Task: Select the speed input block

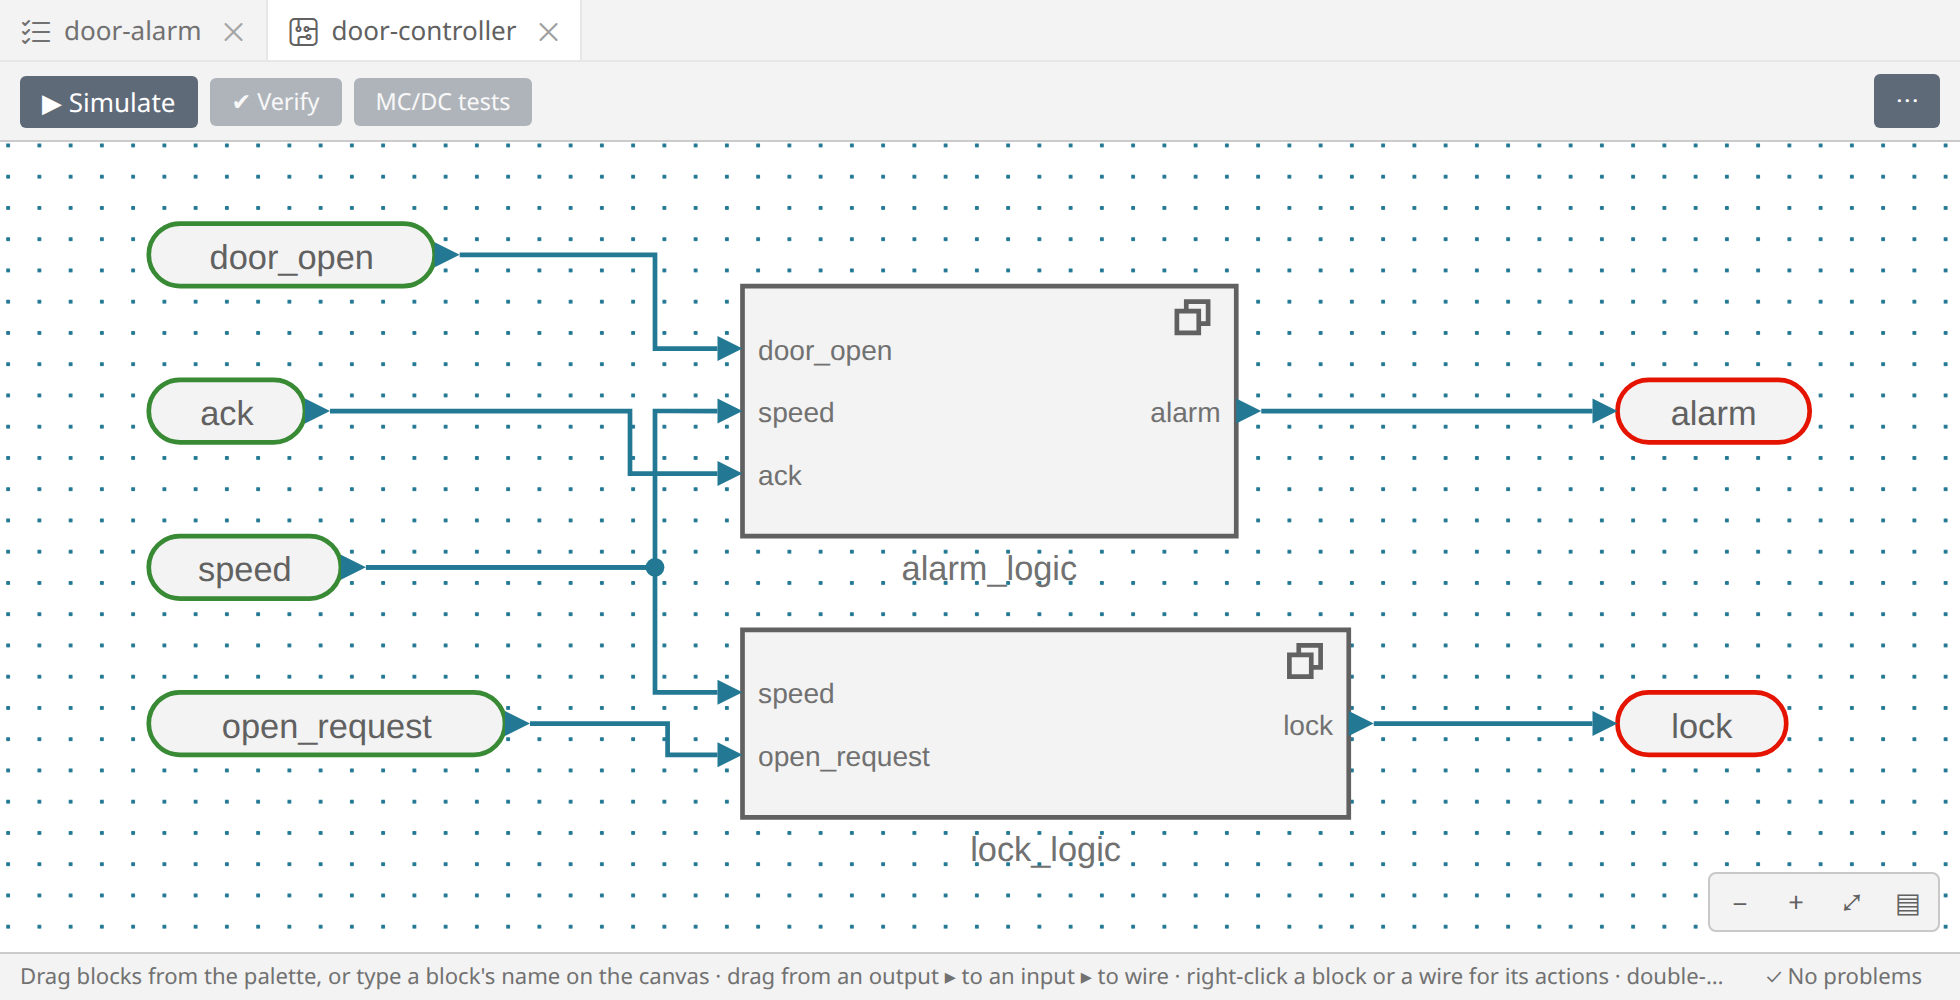Action: tap(244, 567)
